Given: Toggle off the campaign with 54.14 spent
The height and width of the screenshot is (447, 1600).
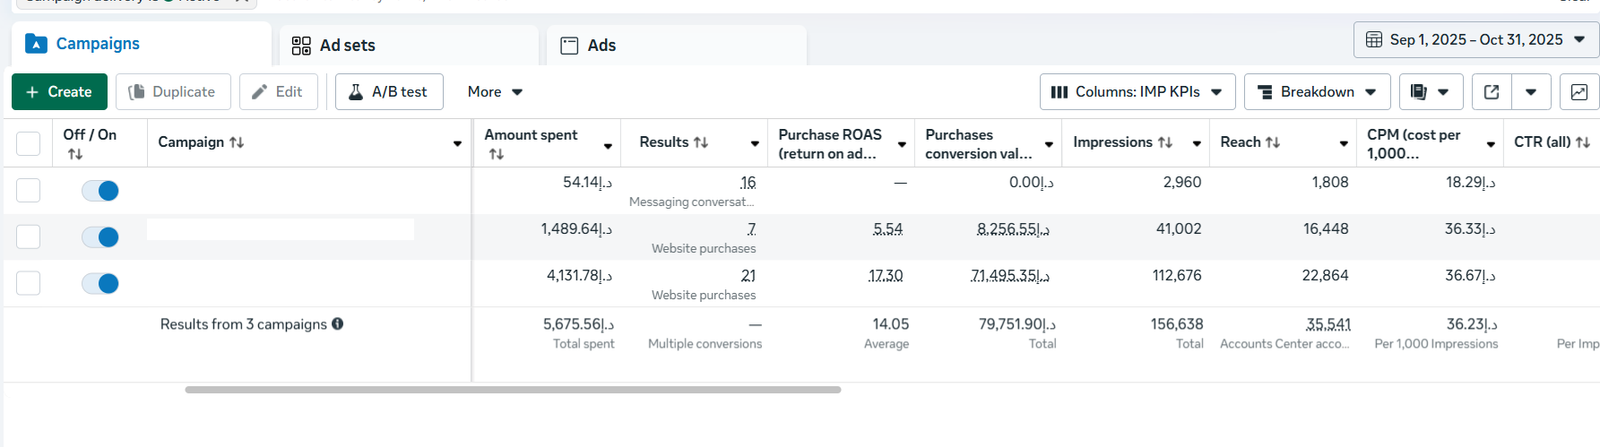Looking at the screenshot, I should coord(100,191).
